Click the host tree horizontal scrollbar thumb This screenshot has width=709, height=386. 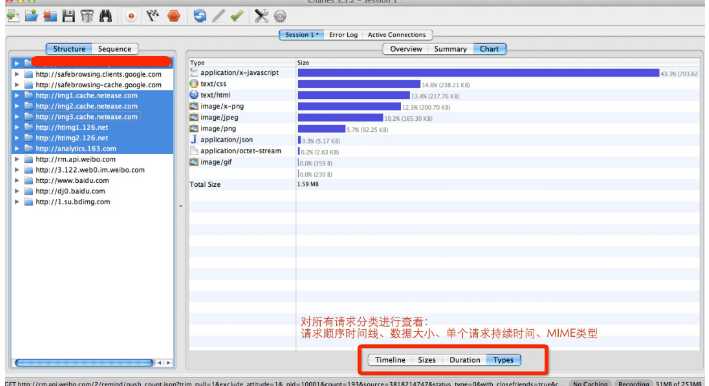pyautogui.click(x=84, y=362)
